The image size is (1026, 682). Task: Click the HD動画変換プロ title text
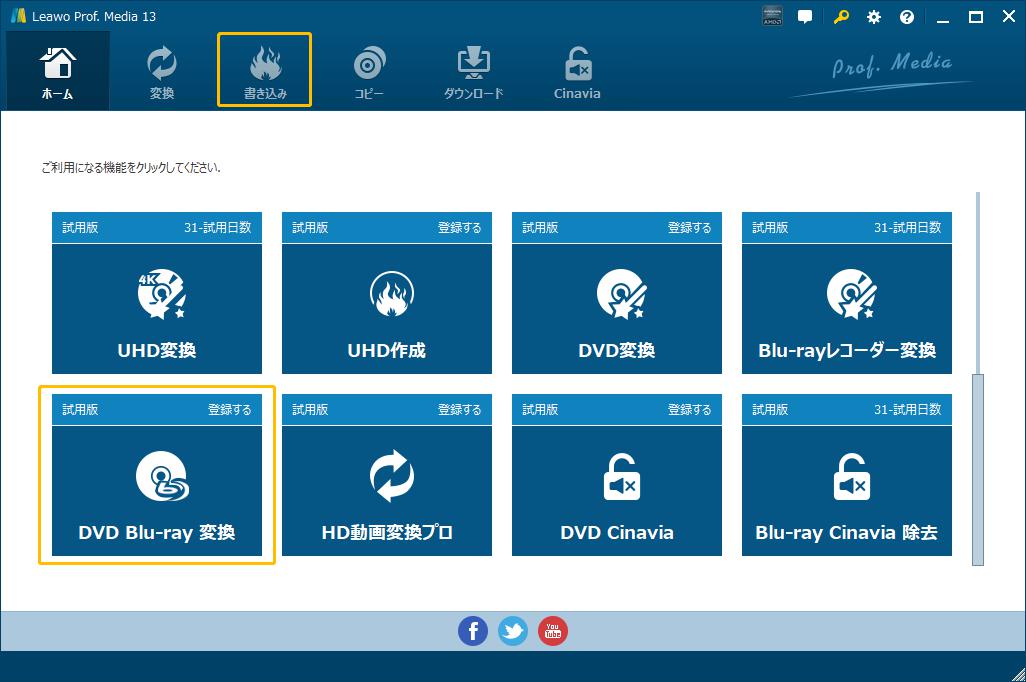(x=387, y=533)
